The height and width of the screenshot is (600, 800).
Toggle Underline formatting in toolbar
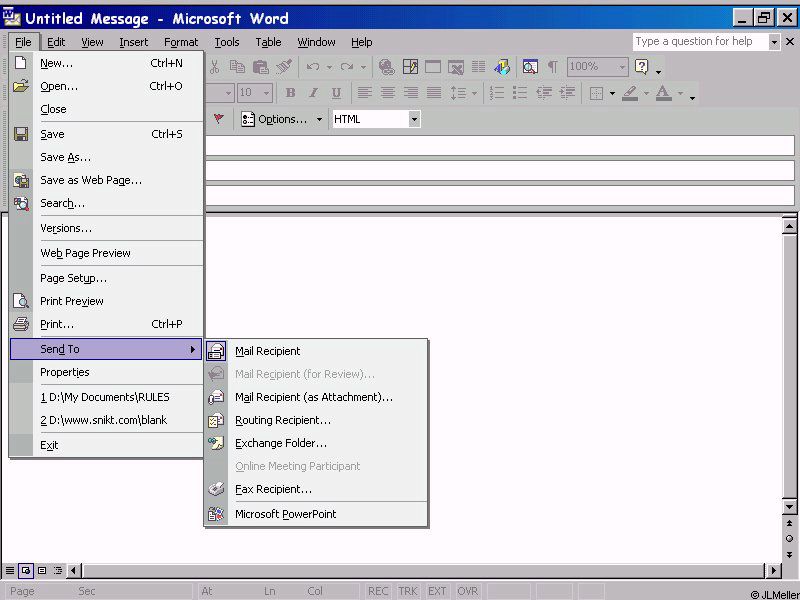pos(336,93)
